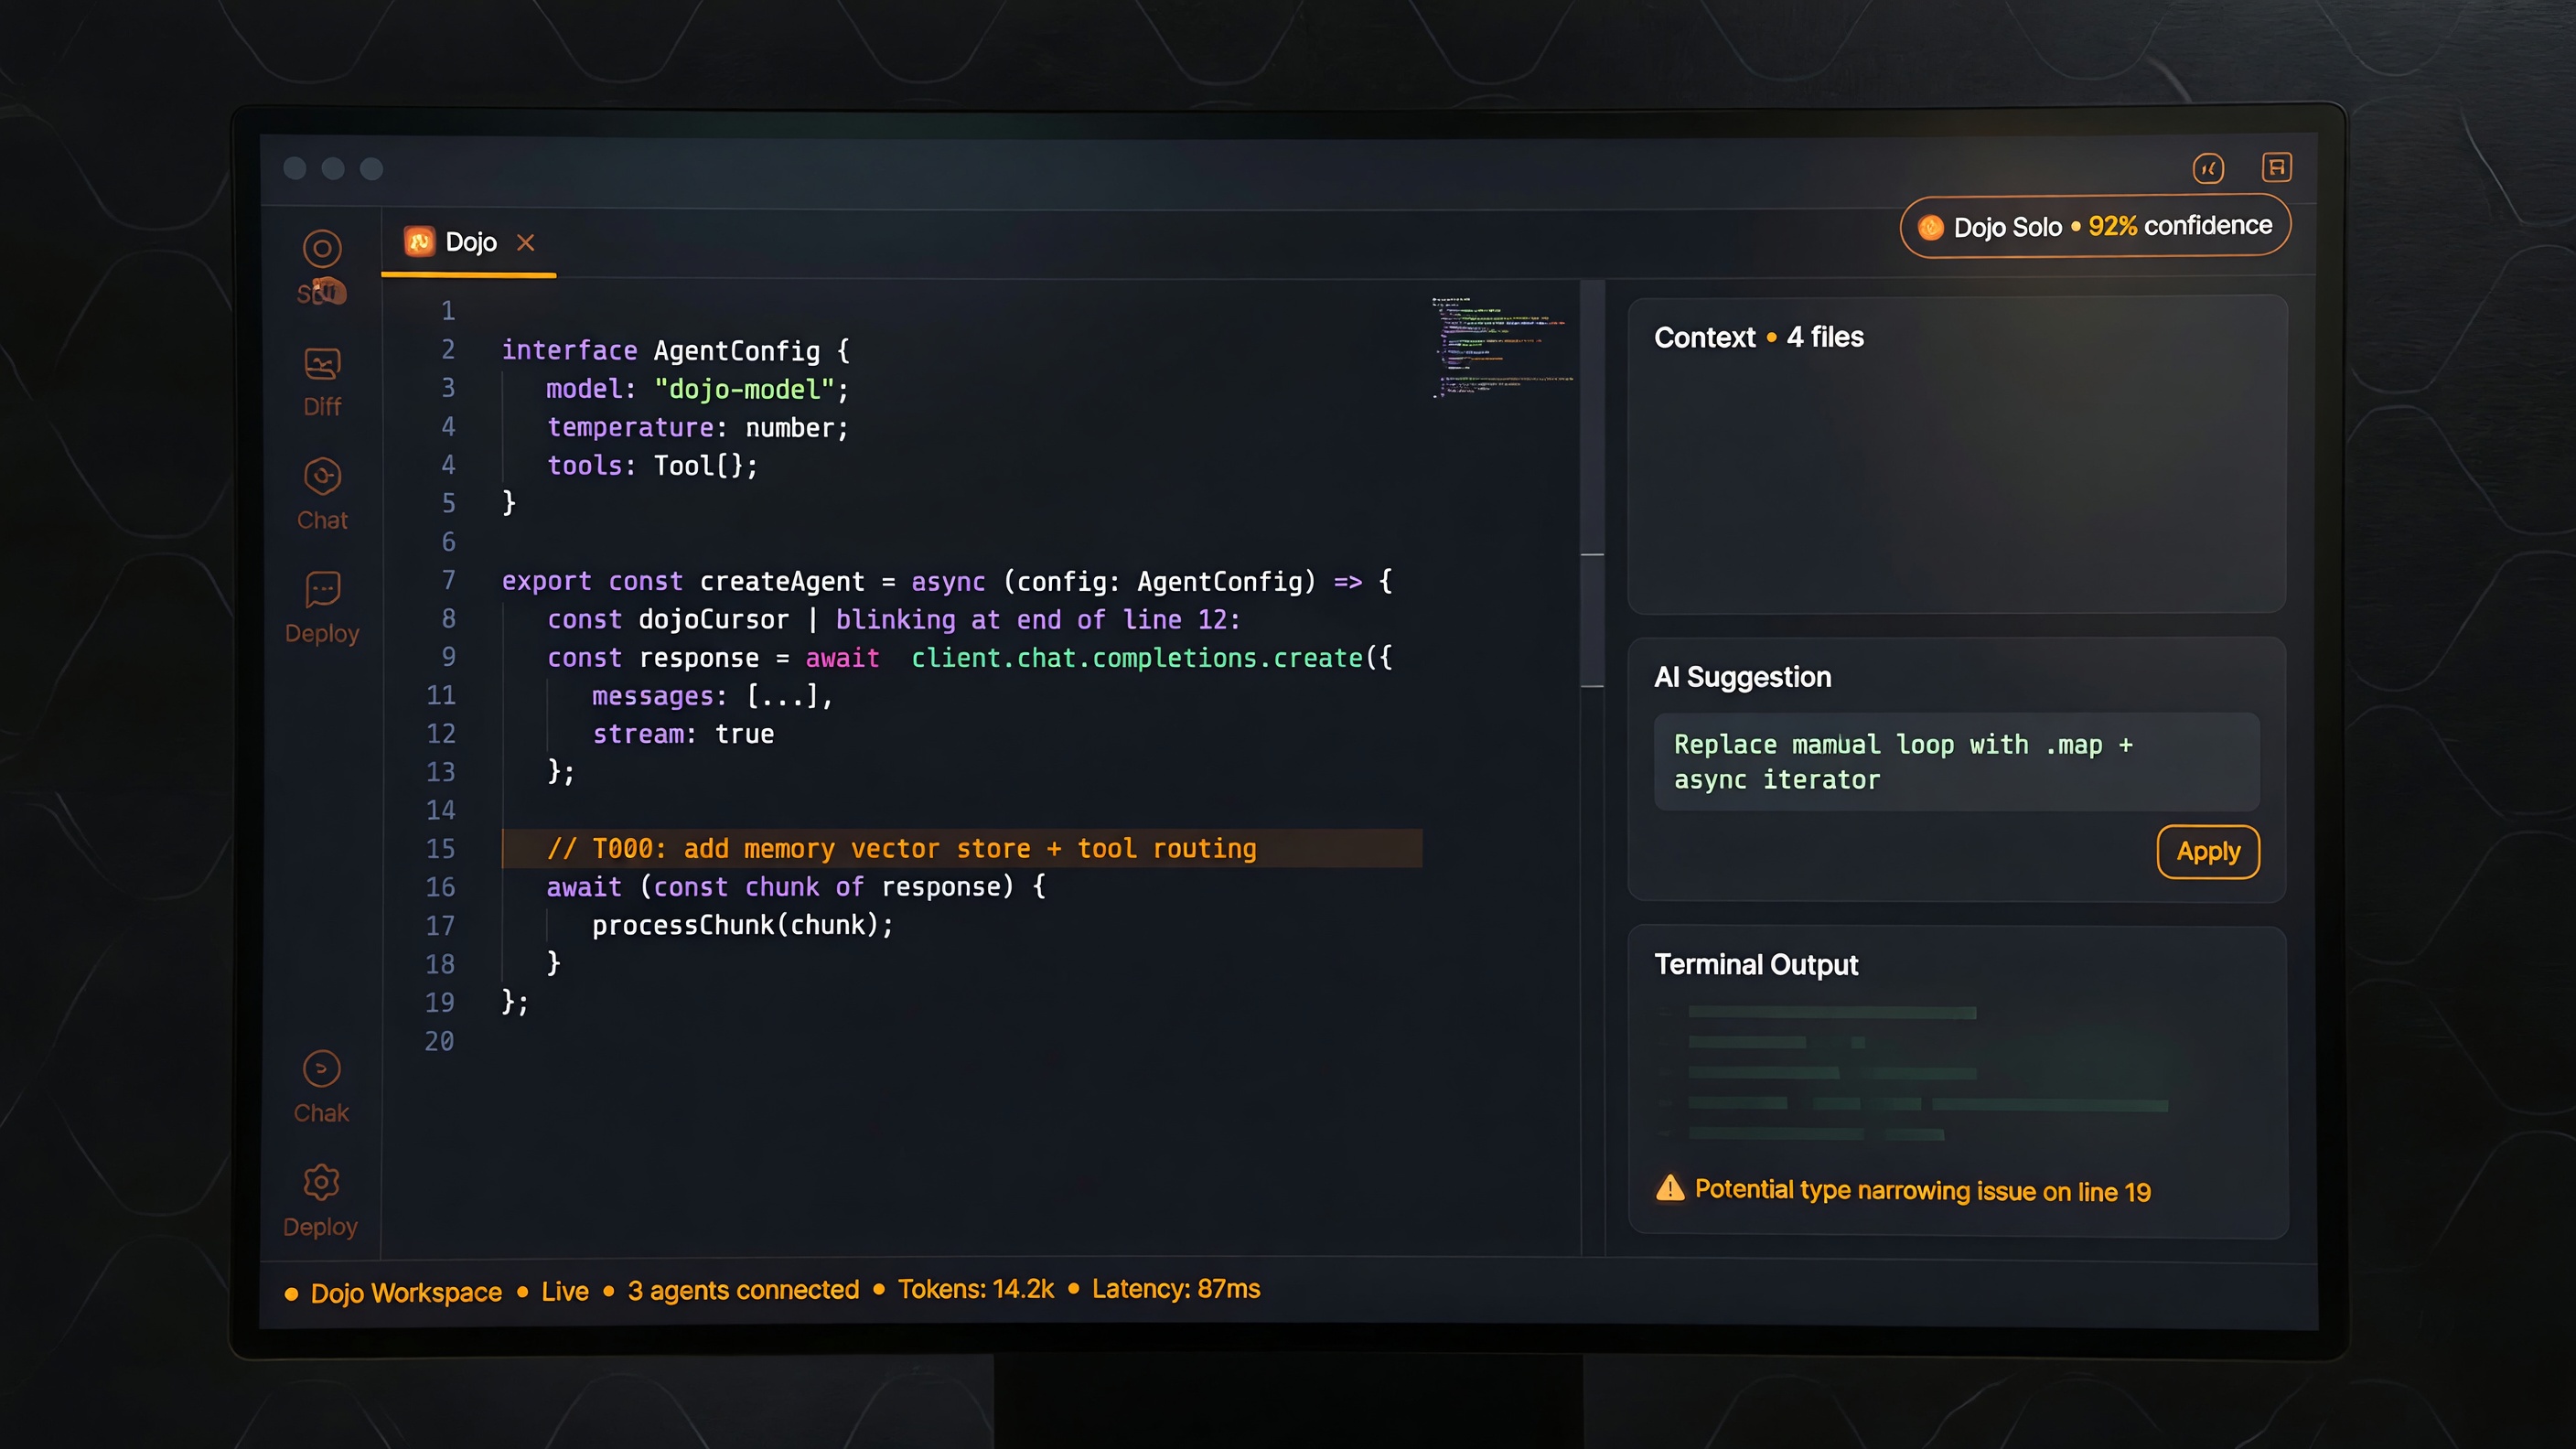Click the 'interface AgentConfig {' code line
2576x1449 pixels.
676,350
